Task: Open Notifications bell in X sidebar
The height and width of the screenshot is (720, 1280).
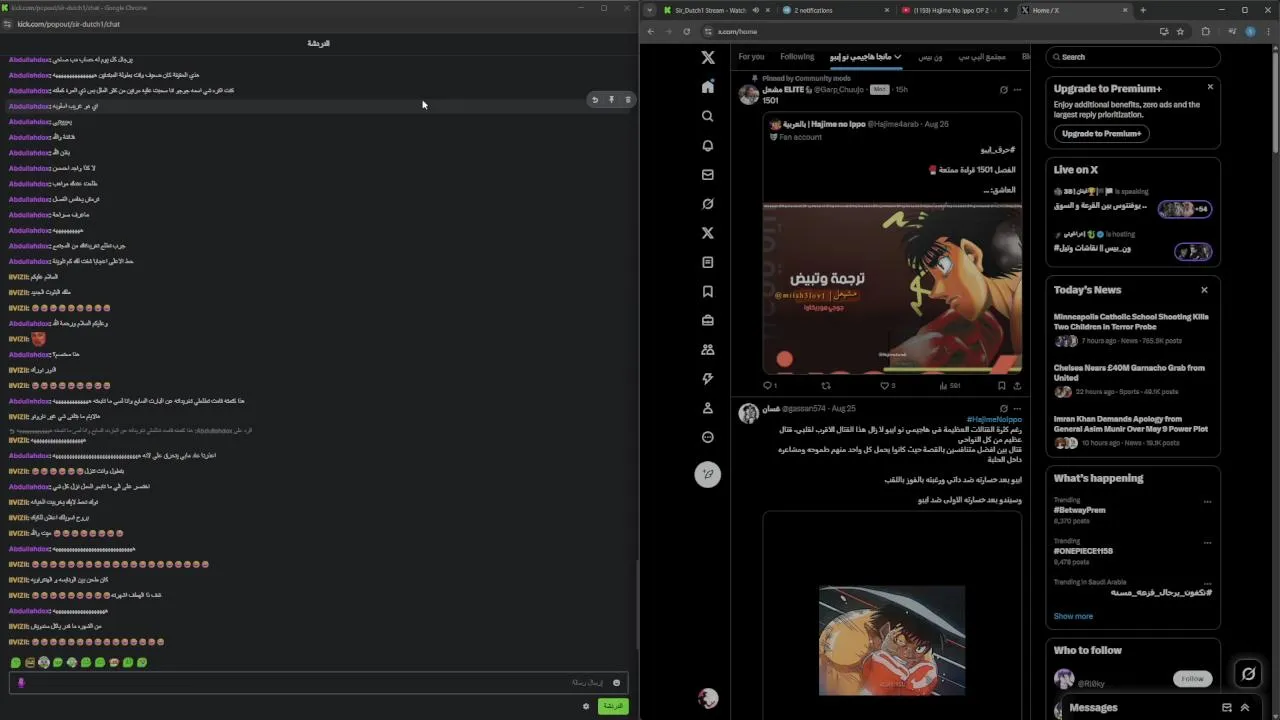Action: 707,145
